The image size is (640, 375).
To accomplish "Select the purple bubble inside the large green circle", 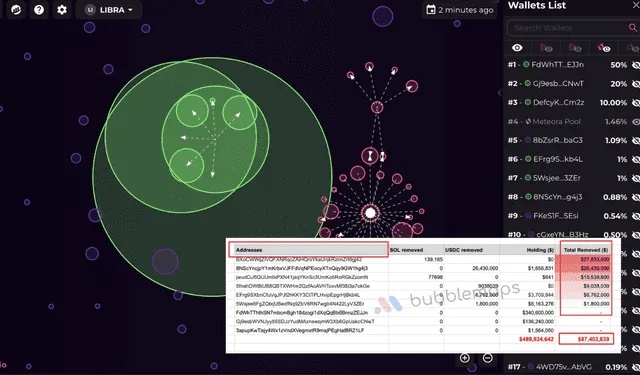I will pos(165,261).
